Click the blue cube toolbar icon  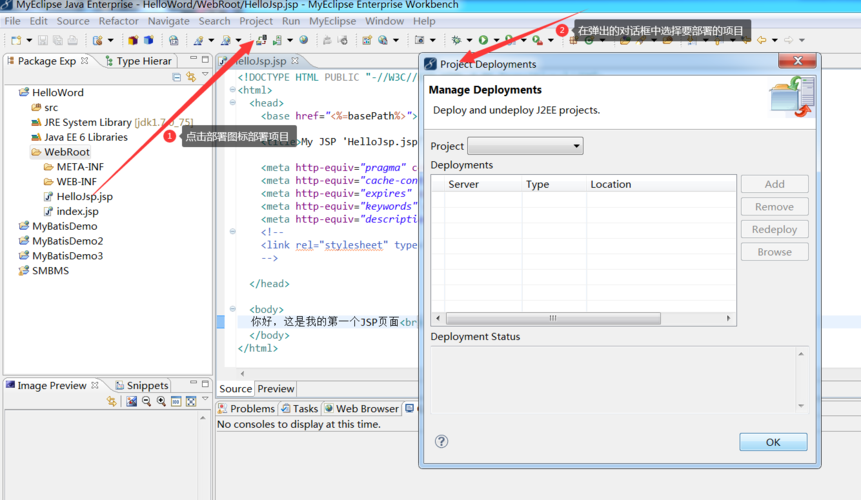pyautogui.click(x=148, y=40)
